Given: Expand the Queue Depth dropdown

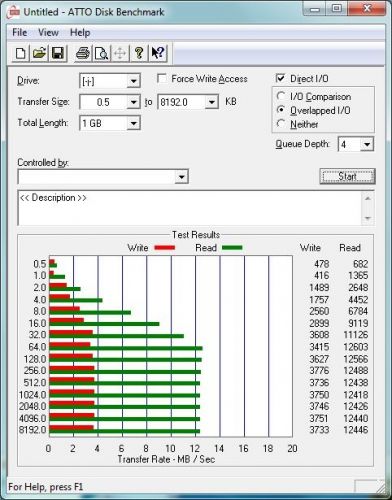Looking at the screenshot, I should point(367,144).
